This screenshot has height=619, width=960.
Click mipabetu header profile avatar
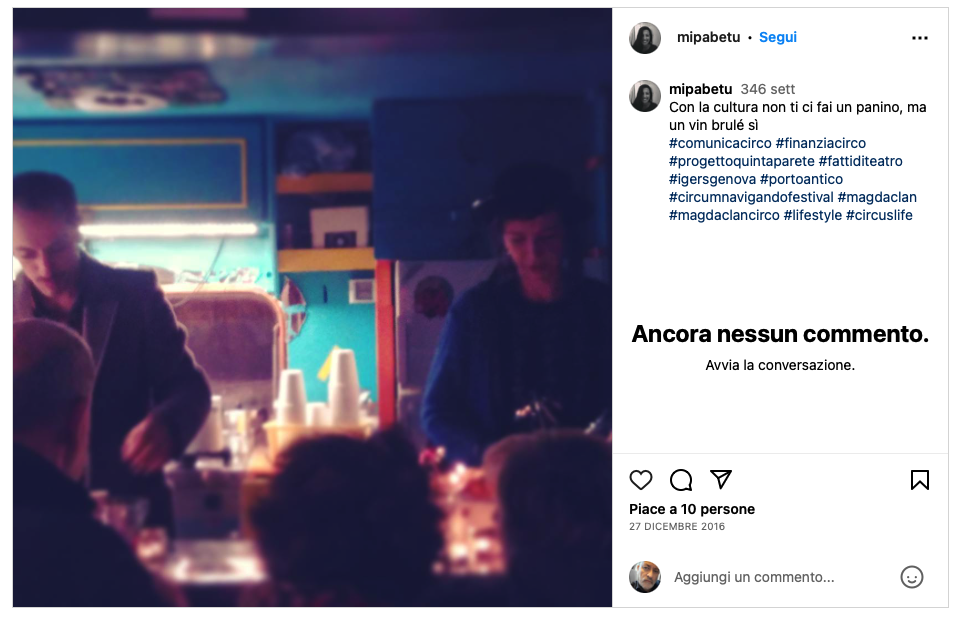pyautogui.click(x=645, y=38)
